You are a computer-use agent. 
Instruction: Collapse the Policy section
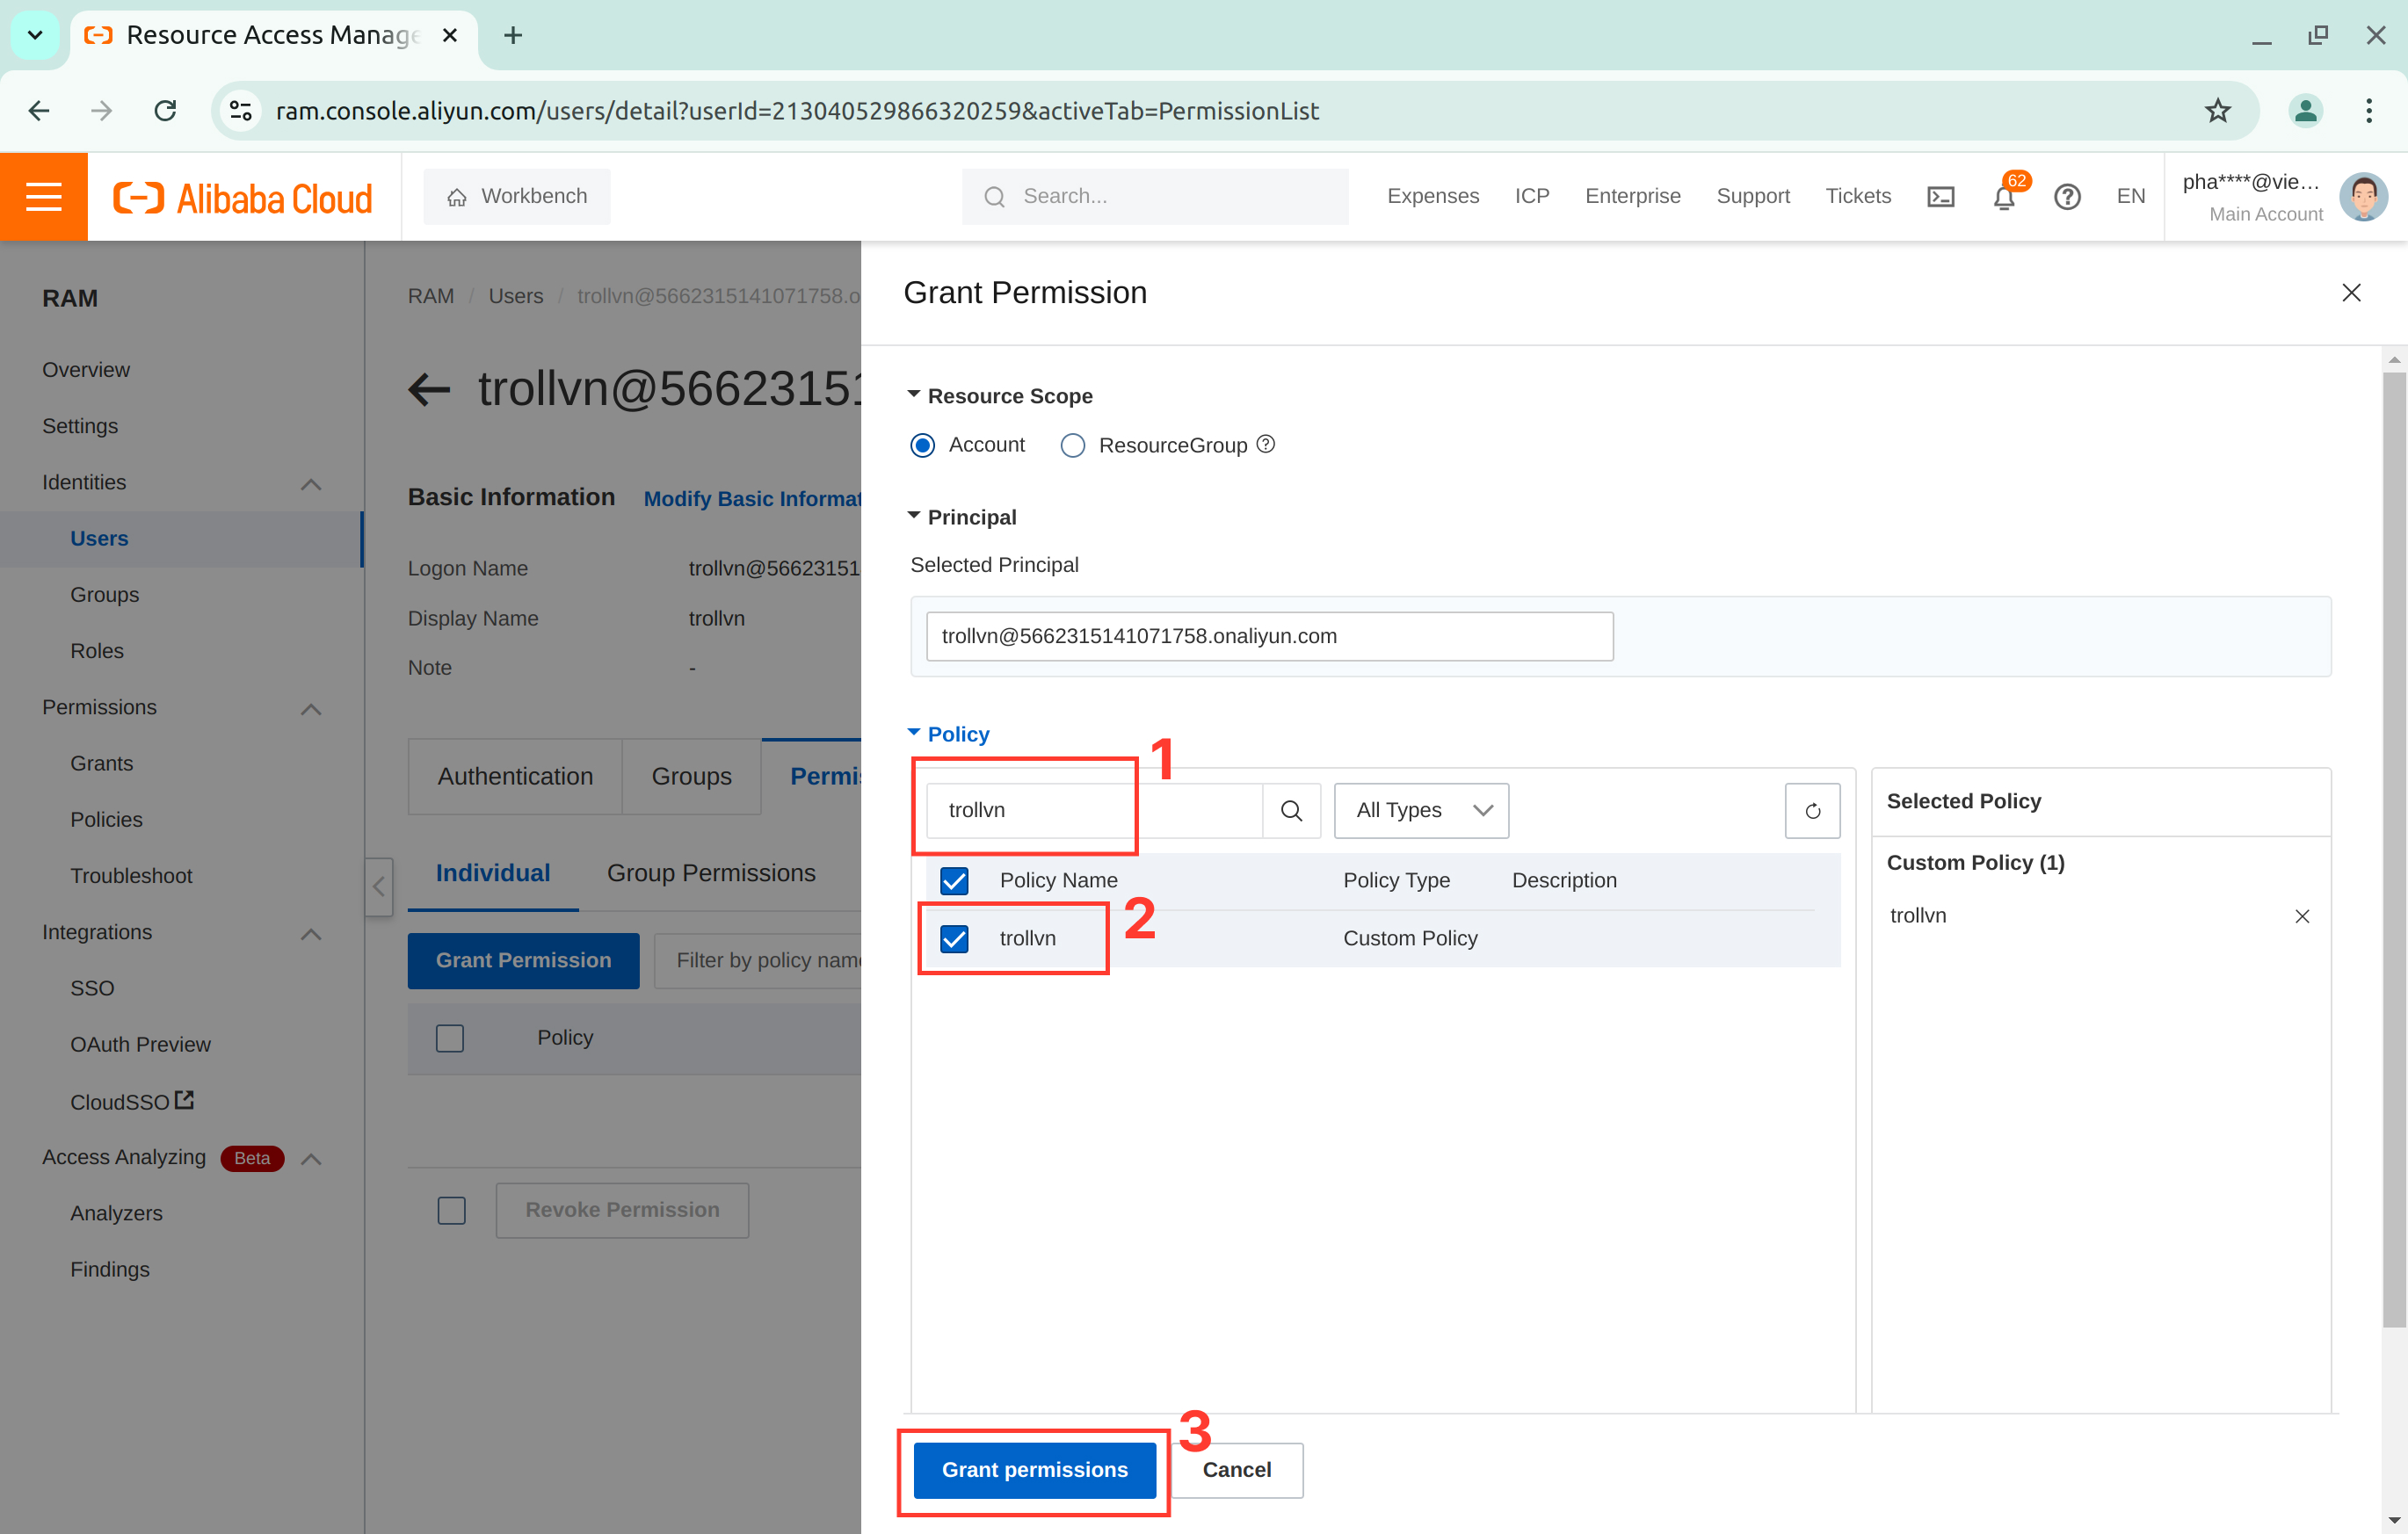tap(913, 733)
